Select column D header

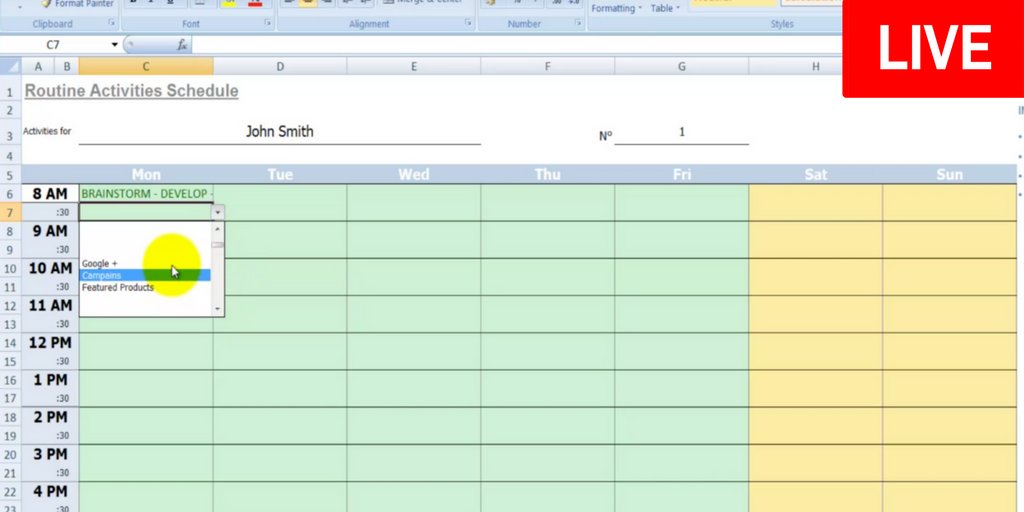280,66
